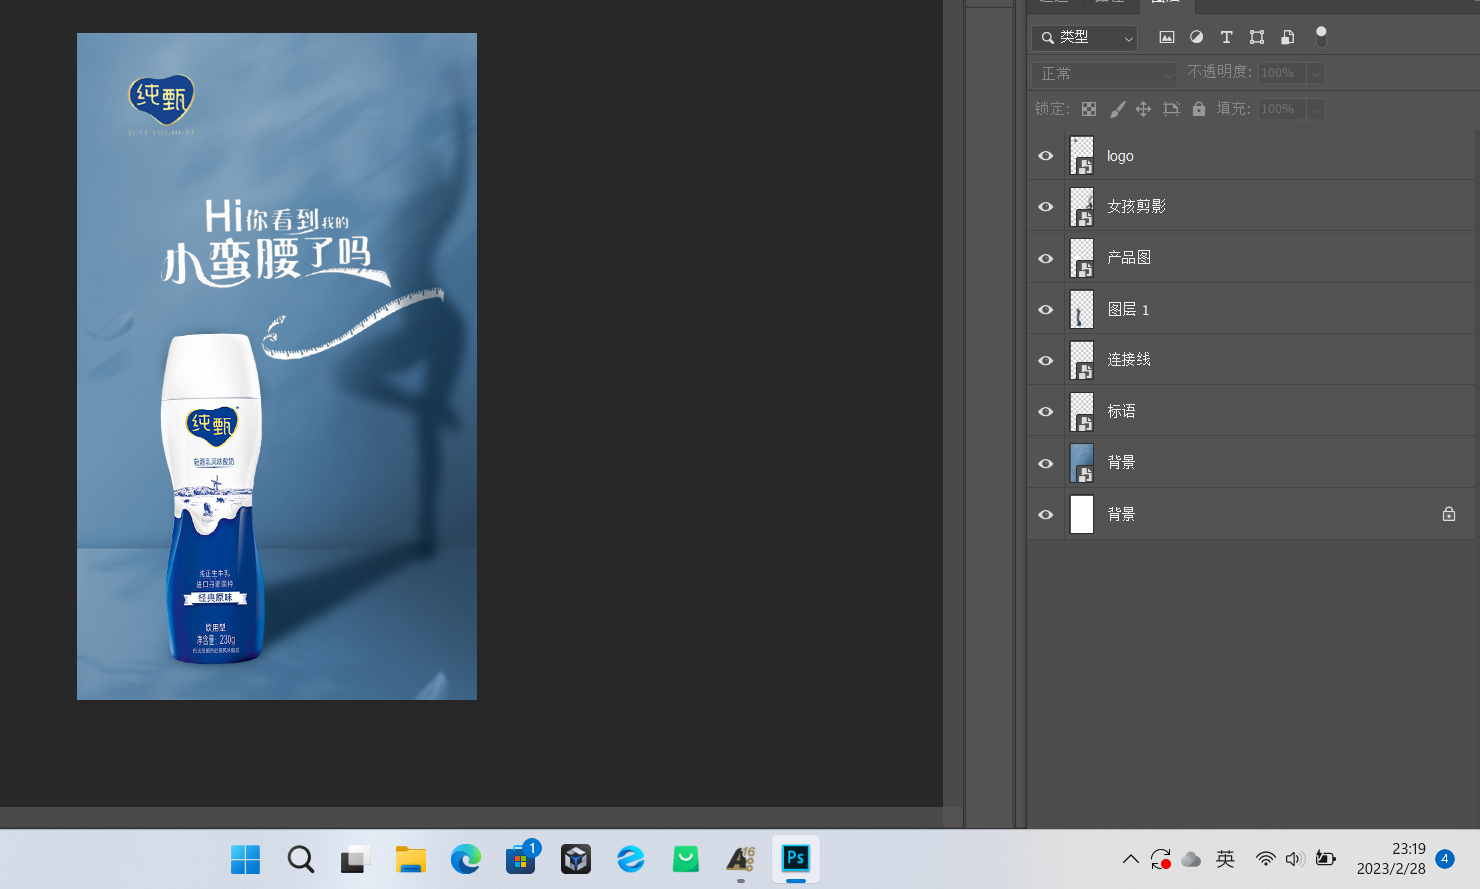
Task: Click the 产品图 layer thumbnail
Action: point(1082,258)
